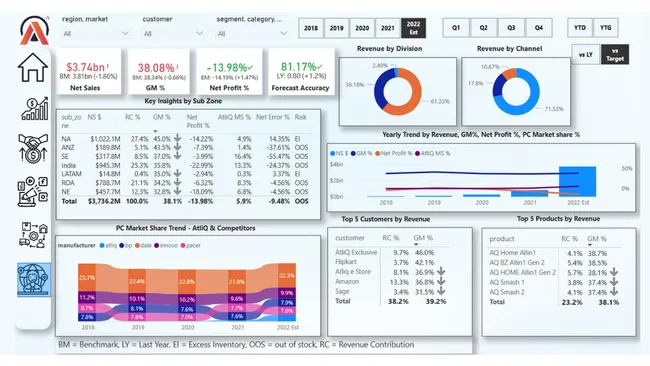Viewport: 650px width, 366px height.
Task: Click the pacer legend entry
Action: [x=191, y=245]
